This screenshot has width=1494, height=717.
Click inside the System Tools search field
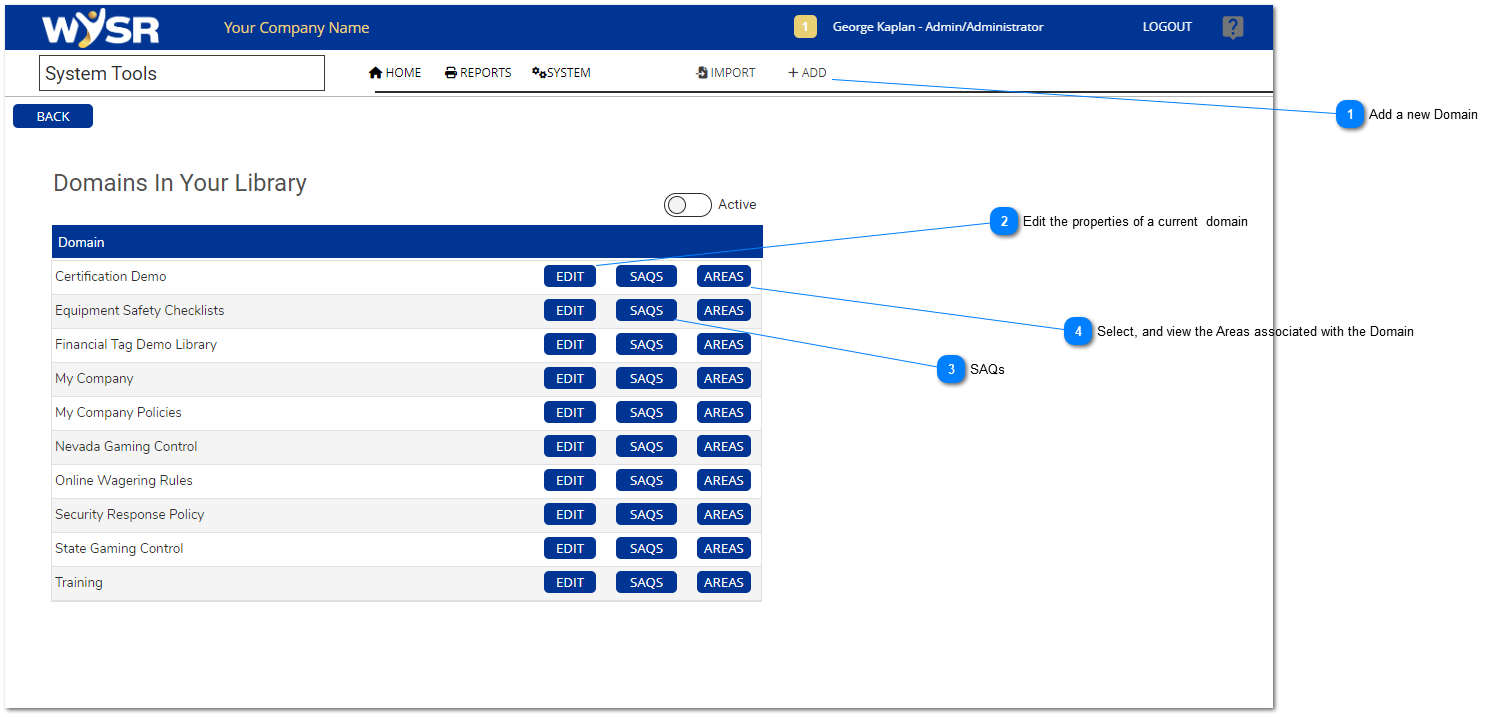point(181,72)
